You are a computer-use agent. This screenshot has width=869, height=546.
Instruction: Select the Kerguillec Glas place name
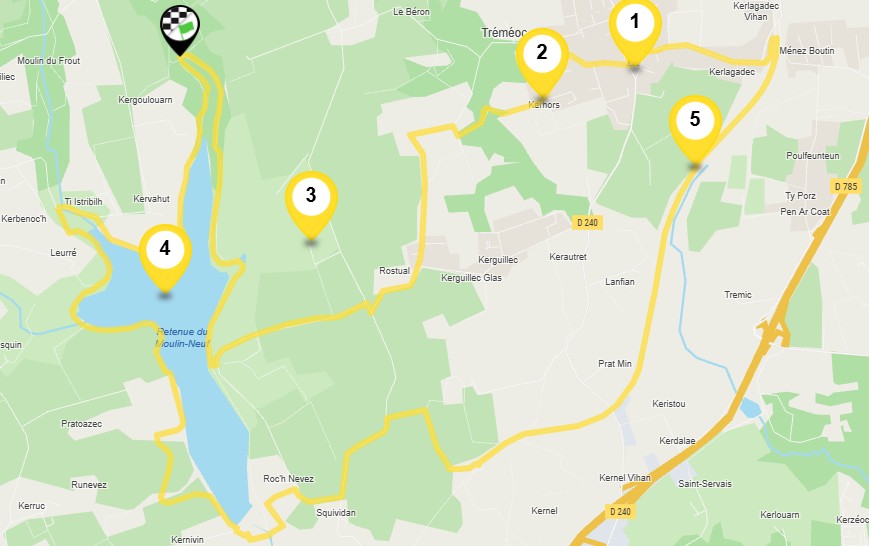471,278
